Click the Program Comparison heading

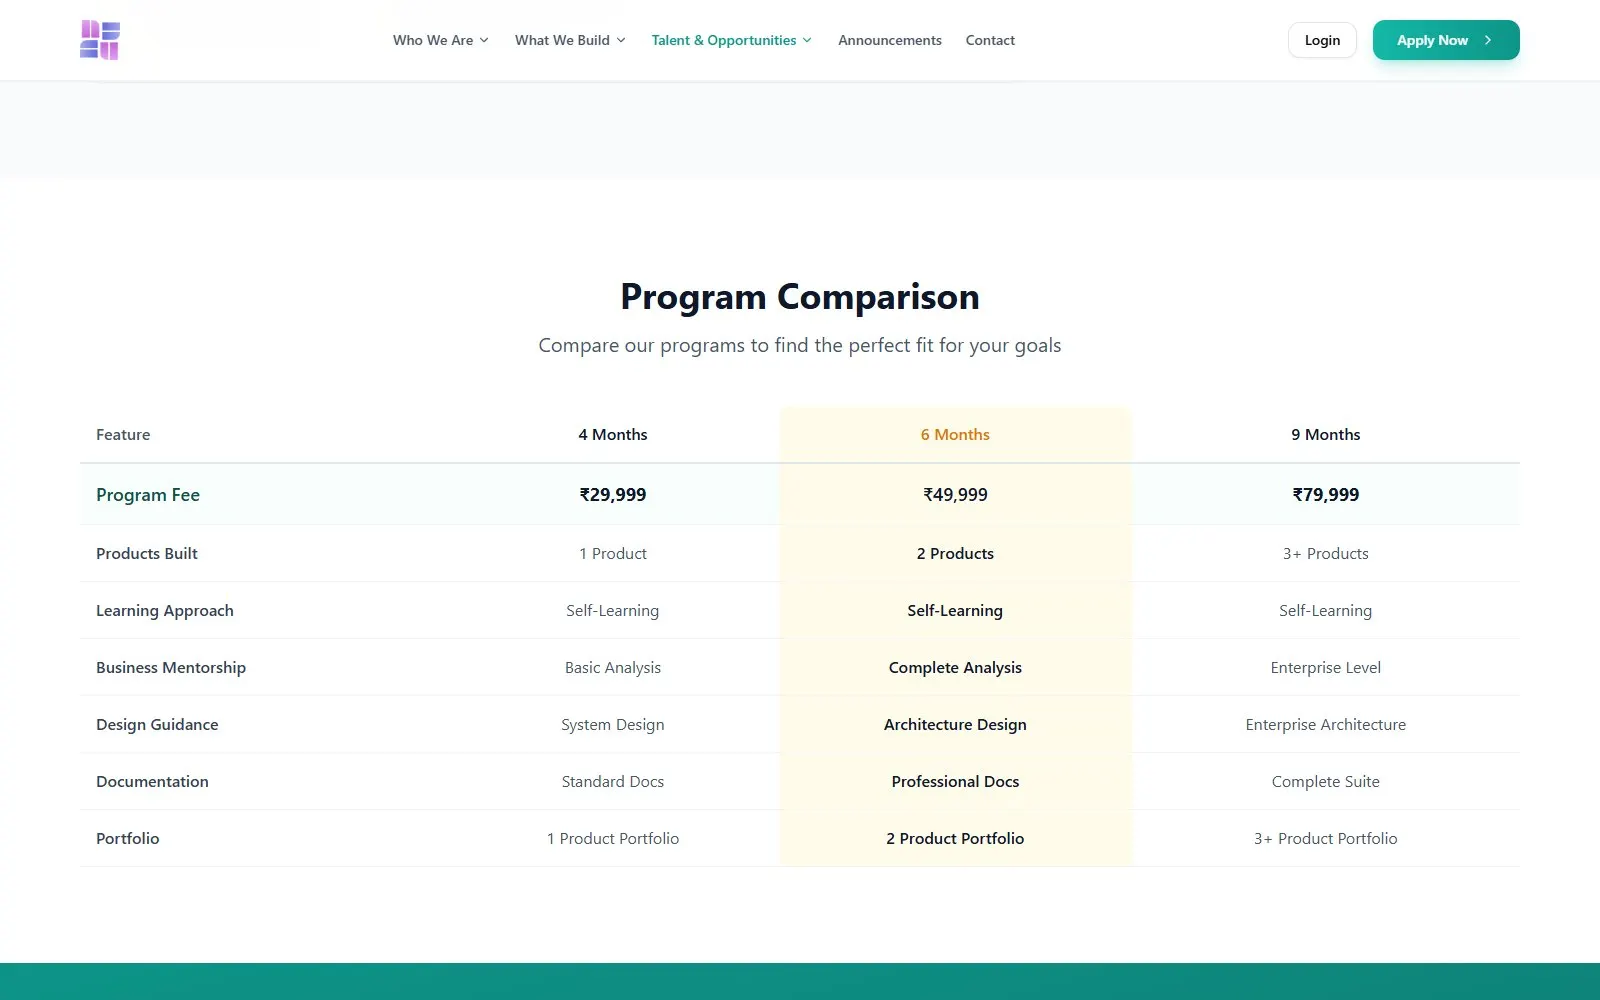coord(800,297)
